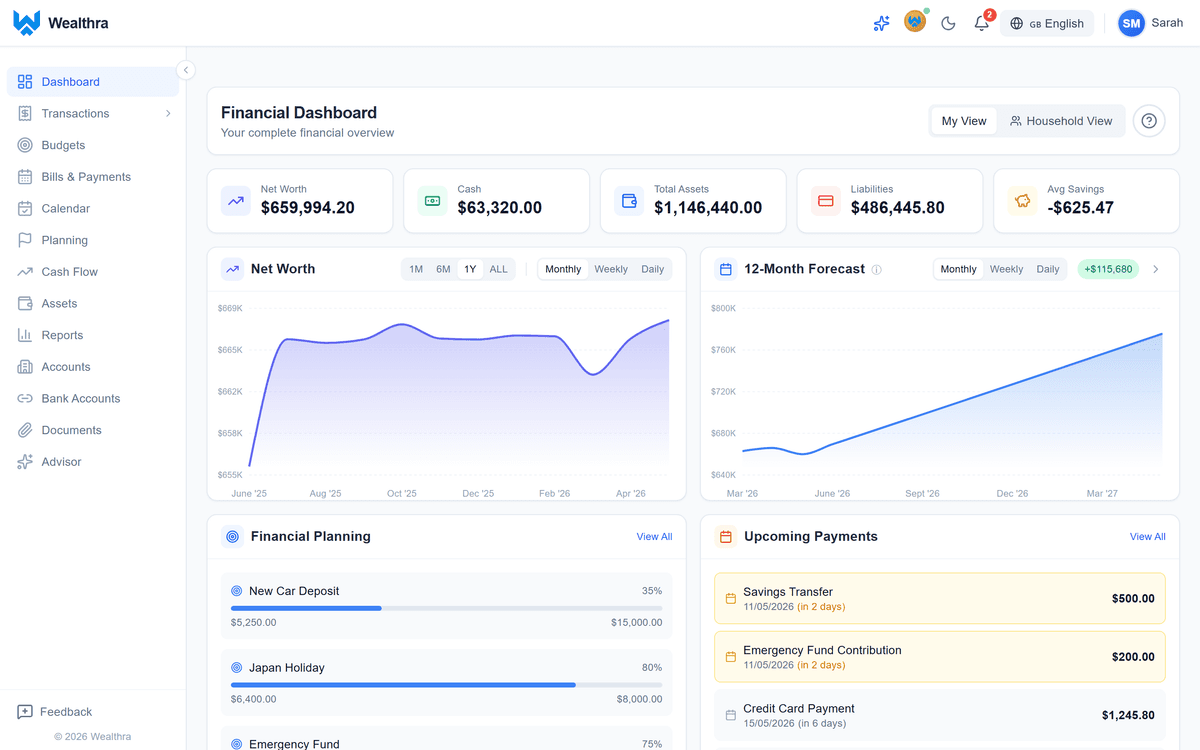The height and width of the screenshot is (750, 1200).
Task: Expand forecast with right chevron
Action: pos(1156,269)
